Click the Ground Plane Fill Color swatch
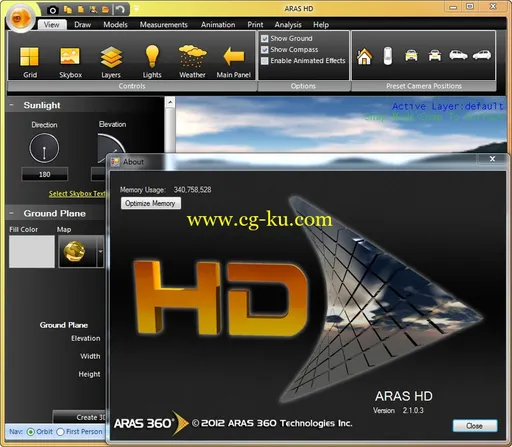 (x=32, y=251)
